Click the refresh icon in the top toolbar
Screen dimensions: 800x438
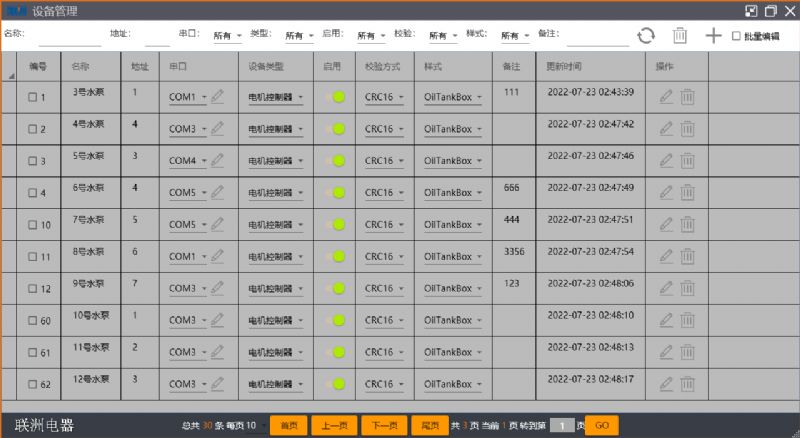[x=646, y=35]
